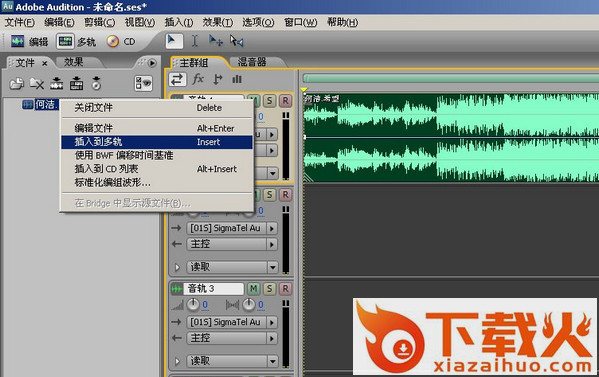Image resolution: width=599 pixels, height=377 pixels.
Task: Open the 编辑(E) menu
Action: coord(59,23)
